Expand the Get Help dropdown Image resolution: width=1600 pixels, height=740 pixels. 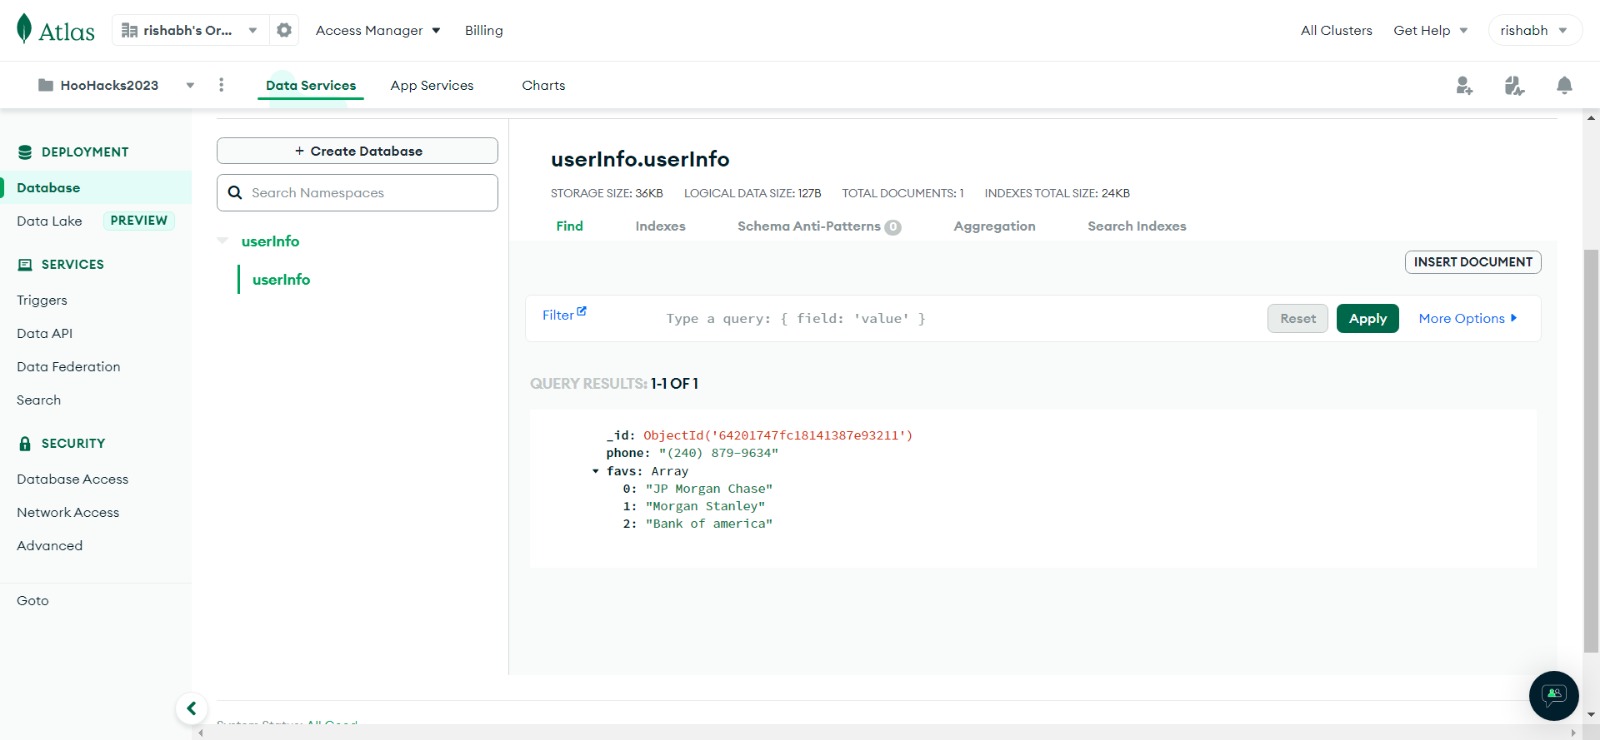1430,30
